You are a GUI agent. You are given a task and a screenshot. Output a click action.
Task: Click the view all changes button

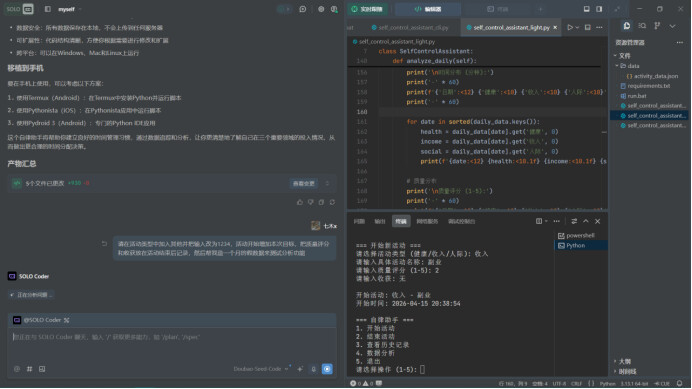pos(304,183)
